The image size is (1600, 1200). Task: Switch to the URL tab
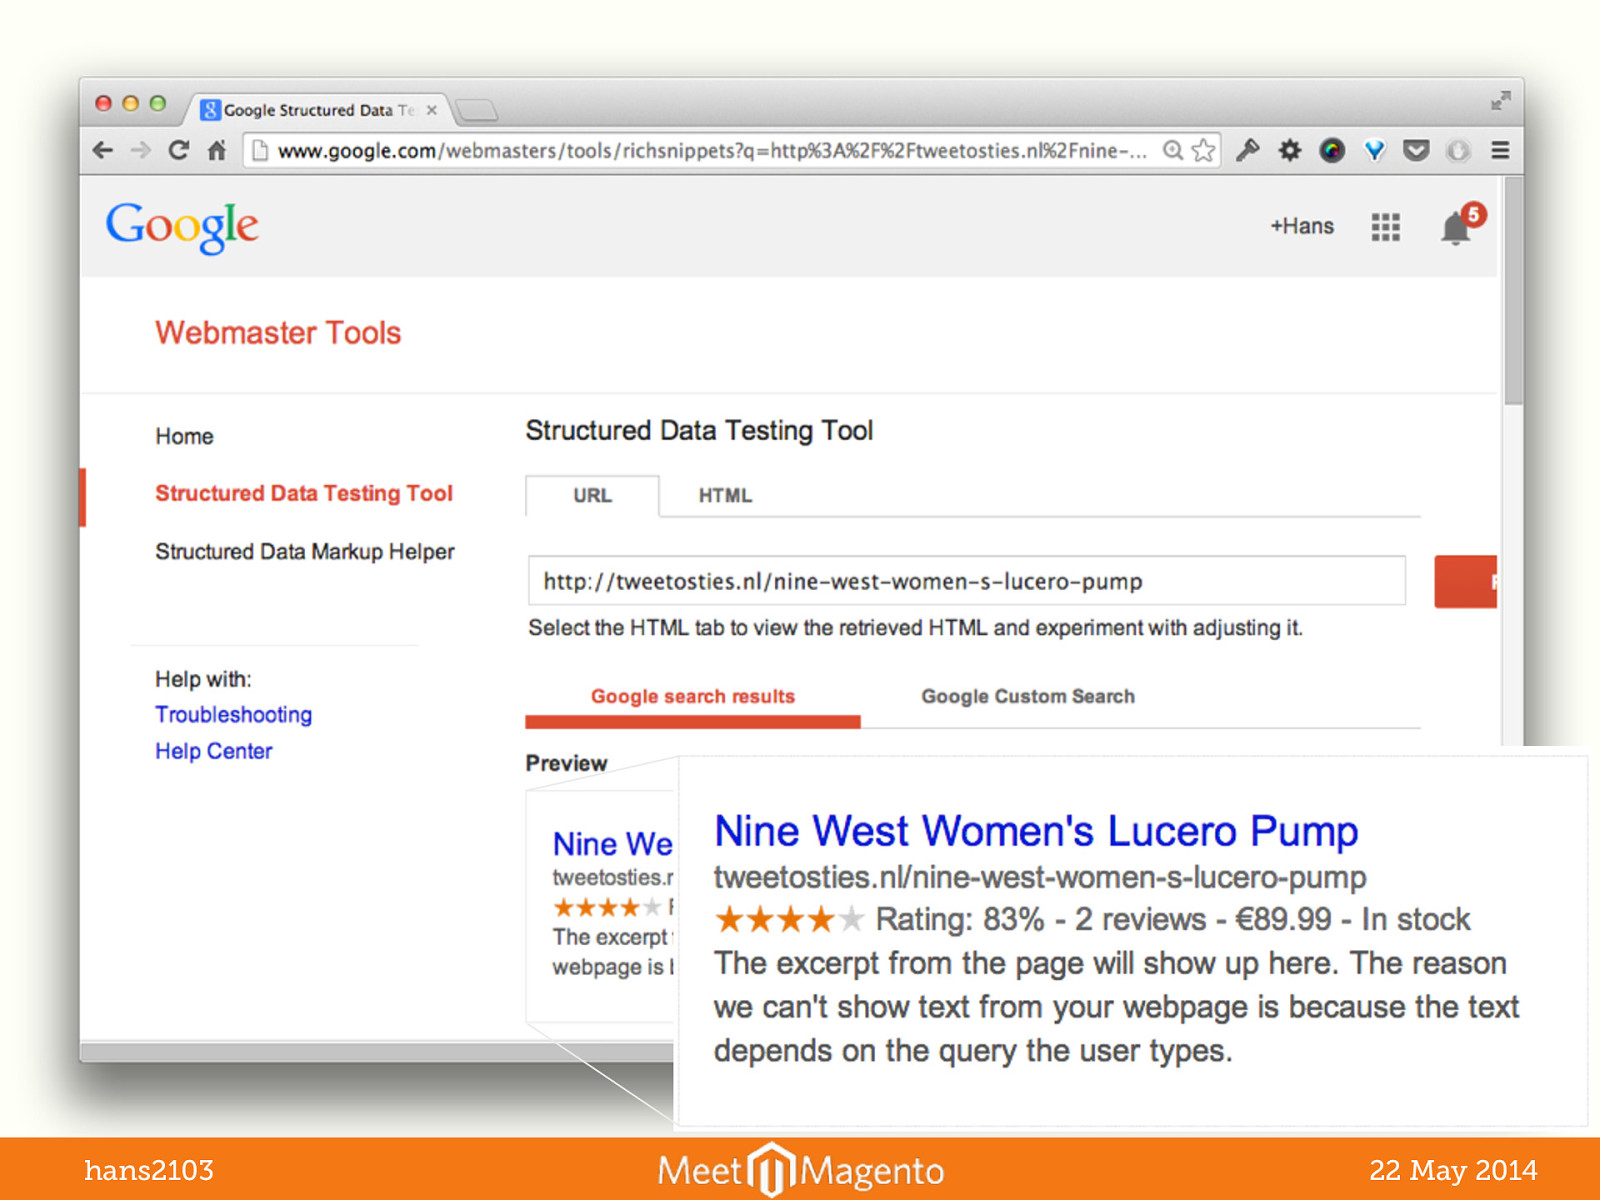click(592, 495)
